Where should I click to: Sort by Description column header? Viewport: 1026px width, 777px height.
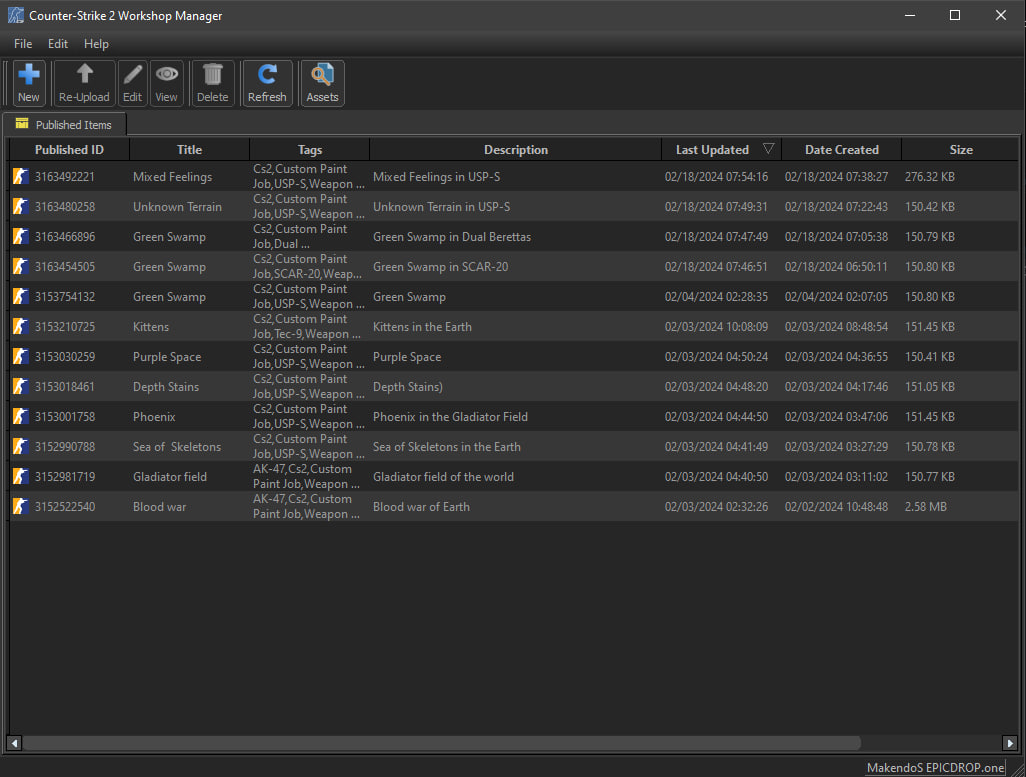(x=516, y=149)
